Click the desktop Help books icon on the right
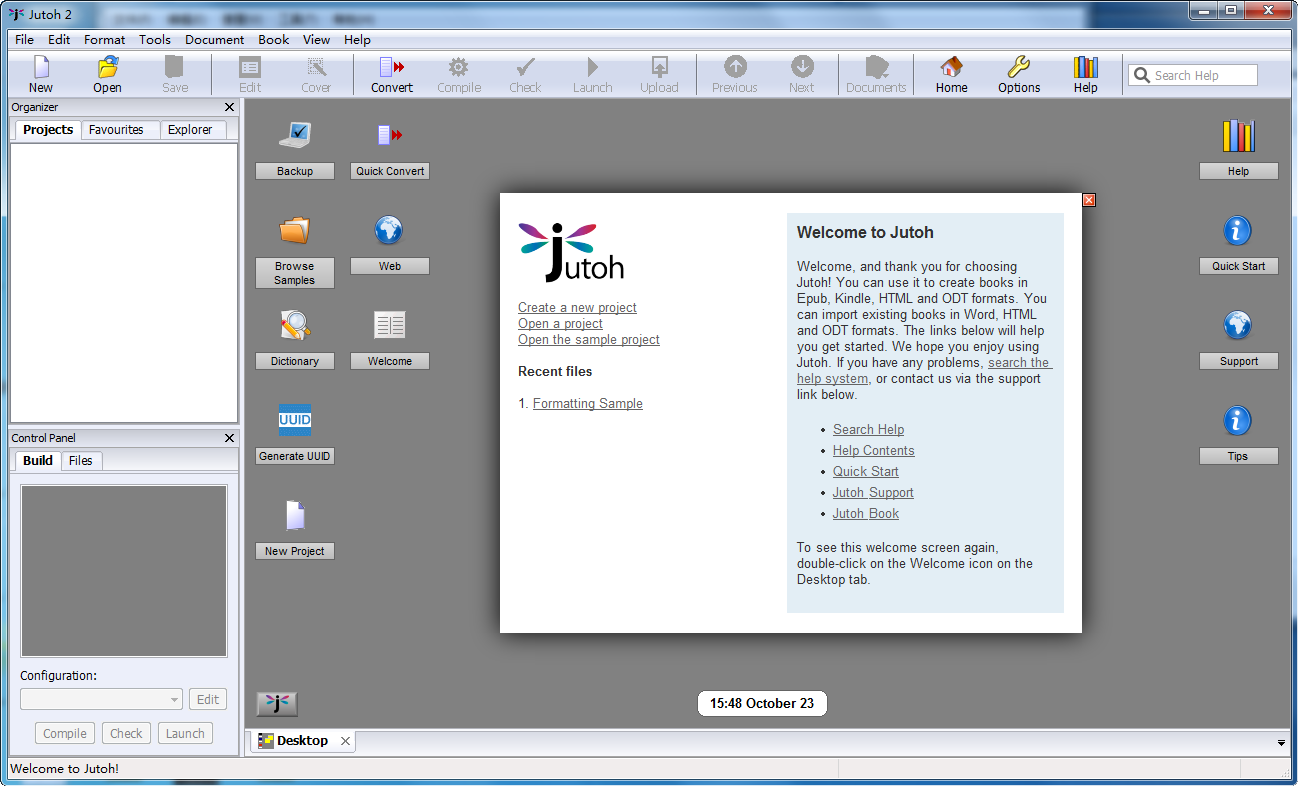1299x787 pixels. click(1238, 135)
